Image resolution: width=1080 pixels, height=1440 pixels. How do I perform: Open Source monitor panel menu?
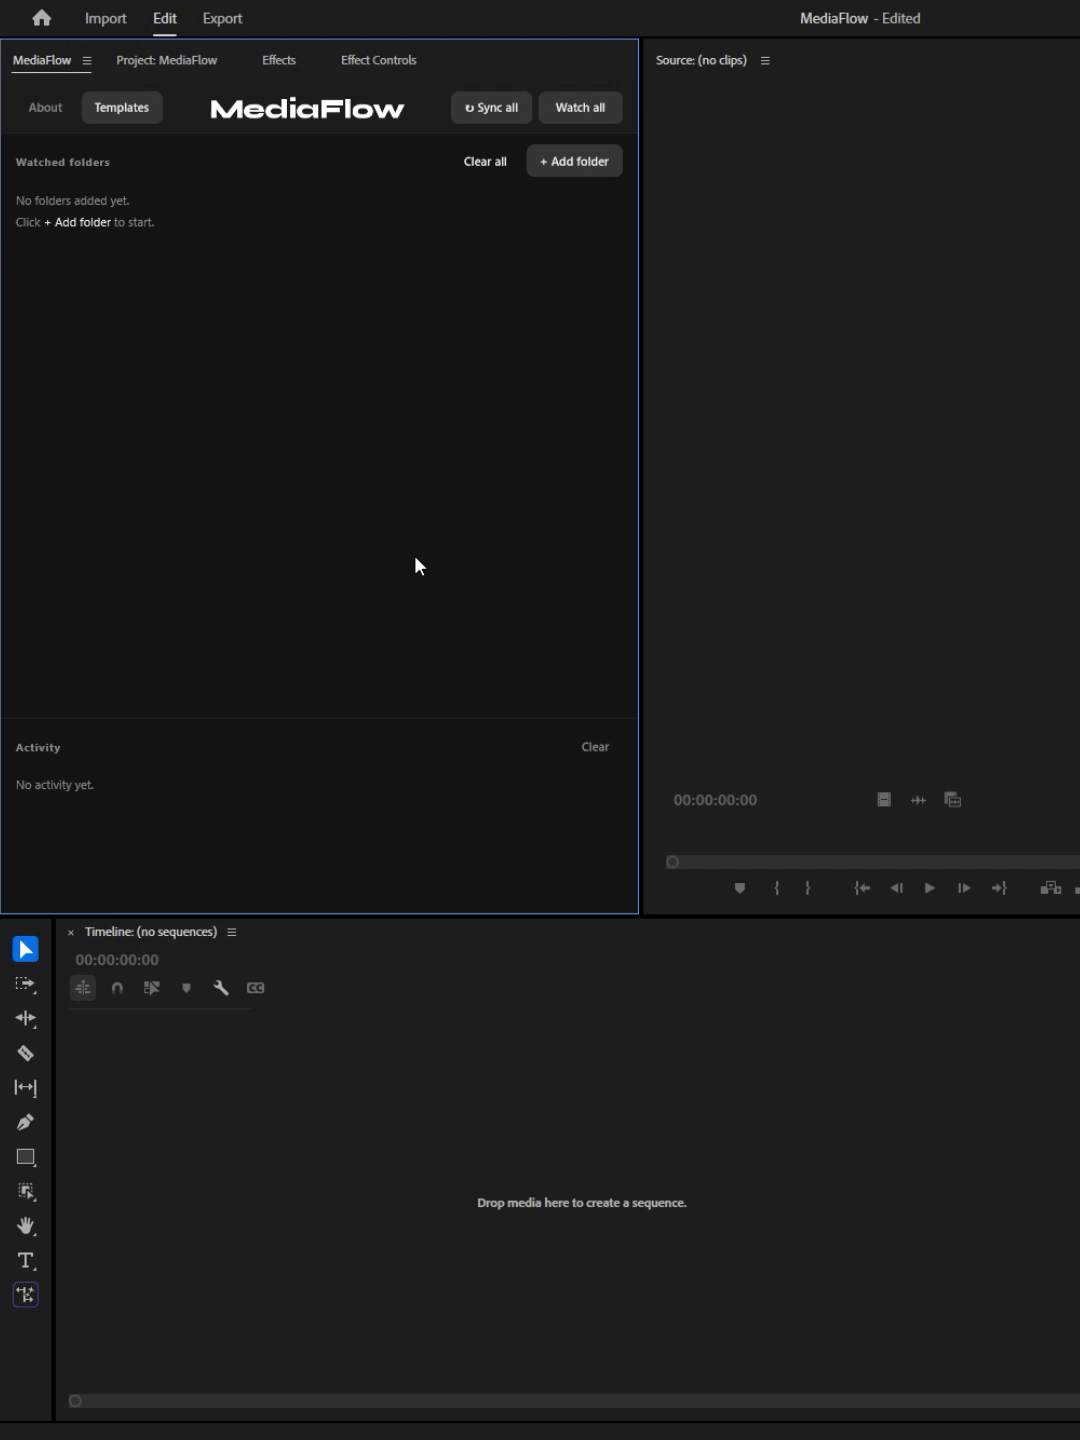point(765,61)
